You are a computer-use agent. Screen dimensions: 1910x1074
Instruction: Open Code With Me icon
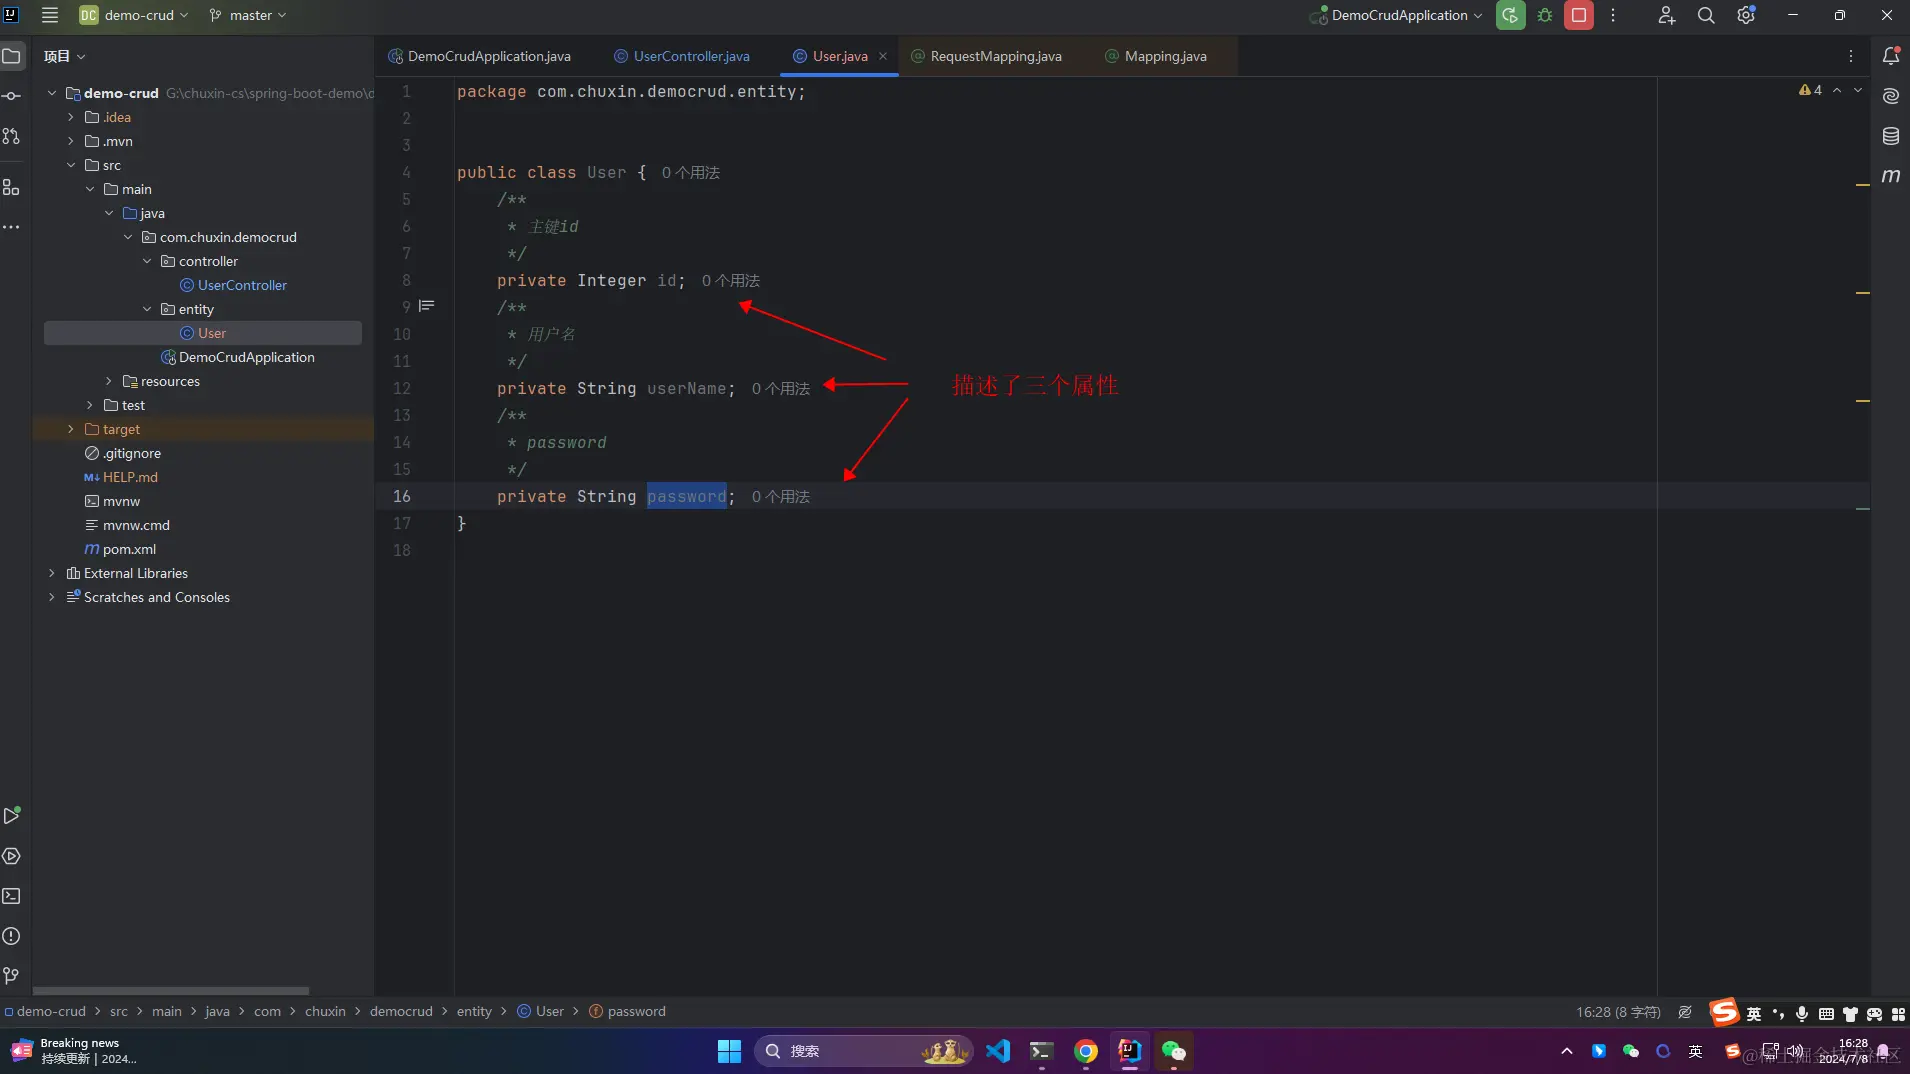point(1666,15)
